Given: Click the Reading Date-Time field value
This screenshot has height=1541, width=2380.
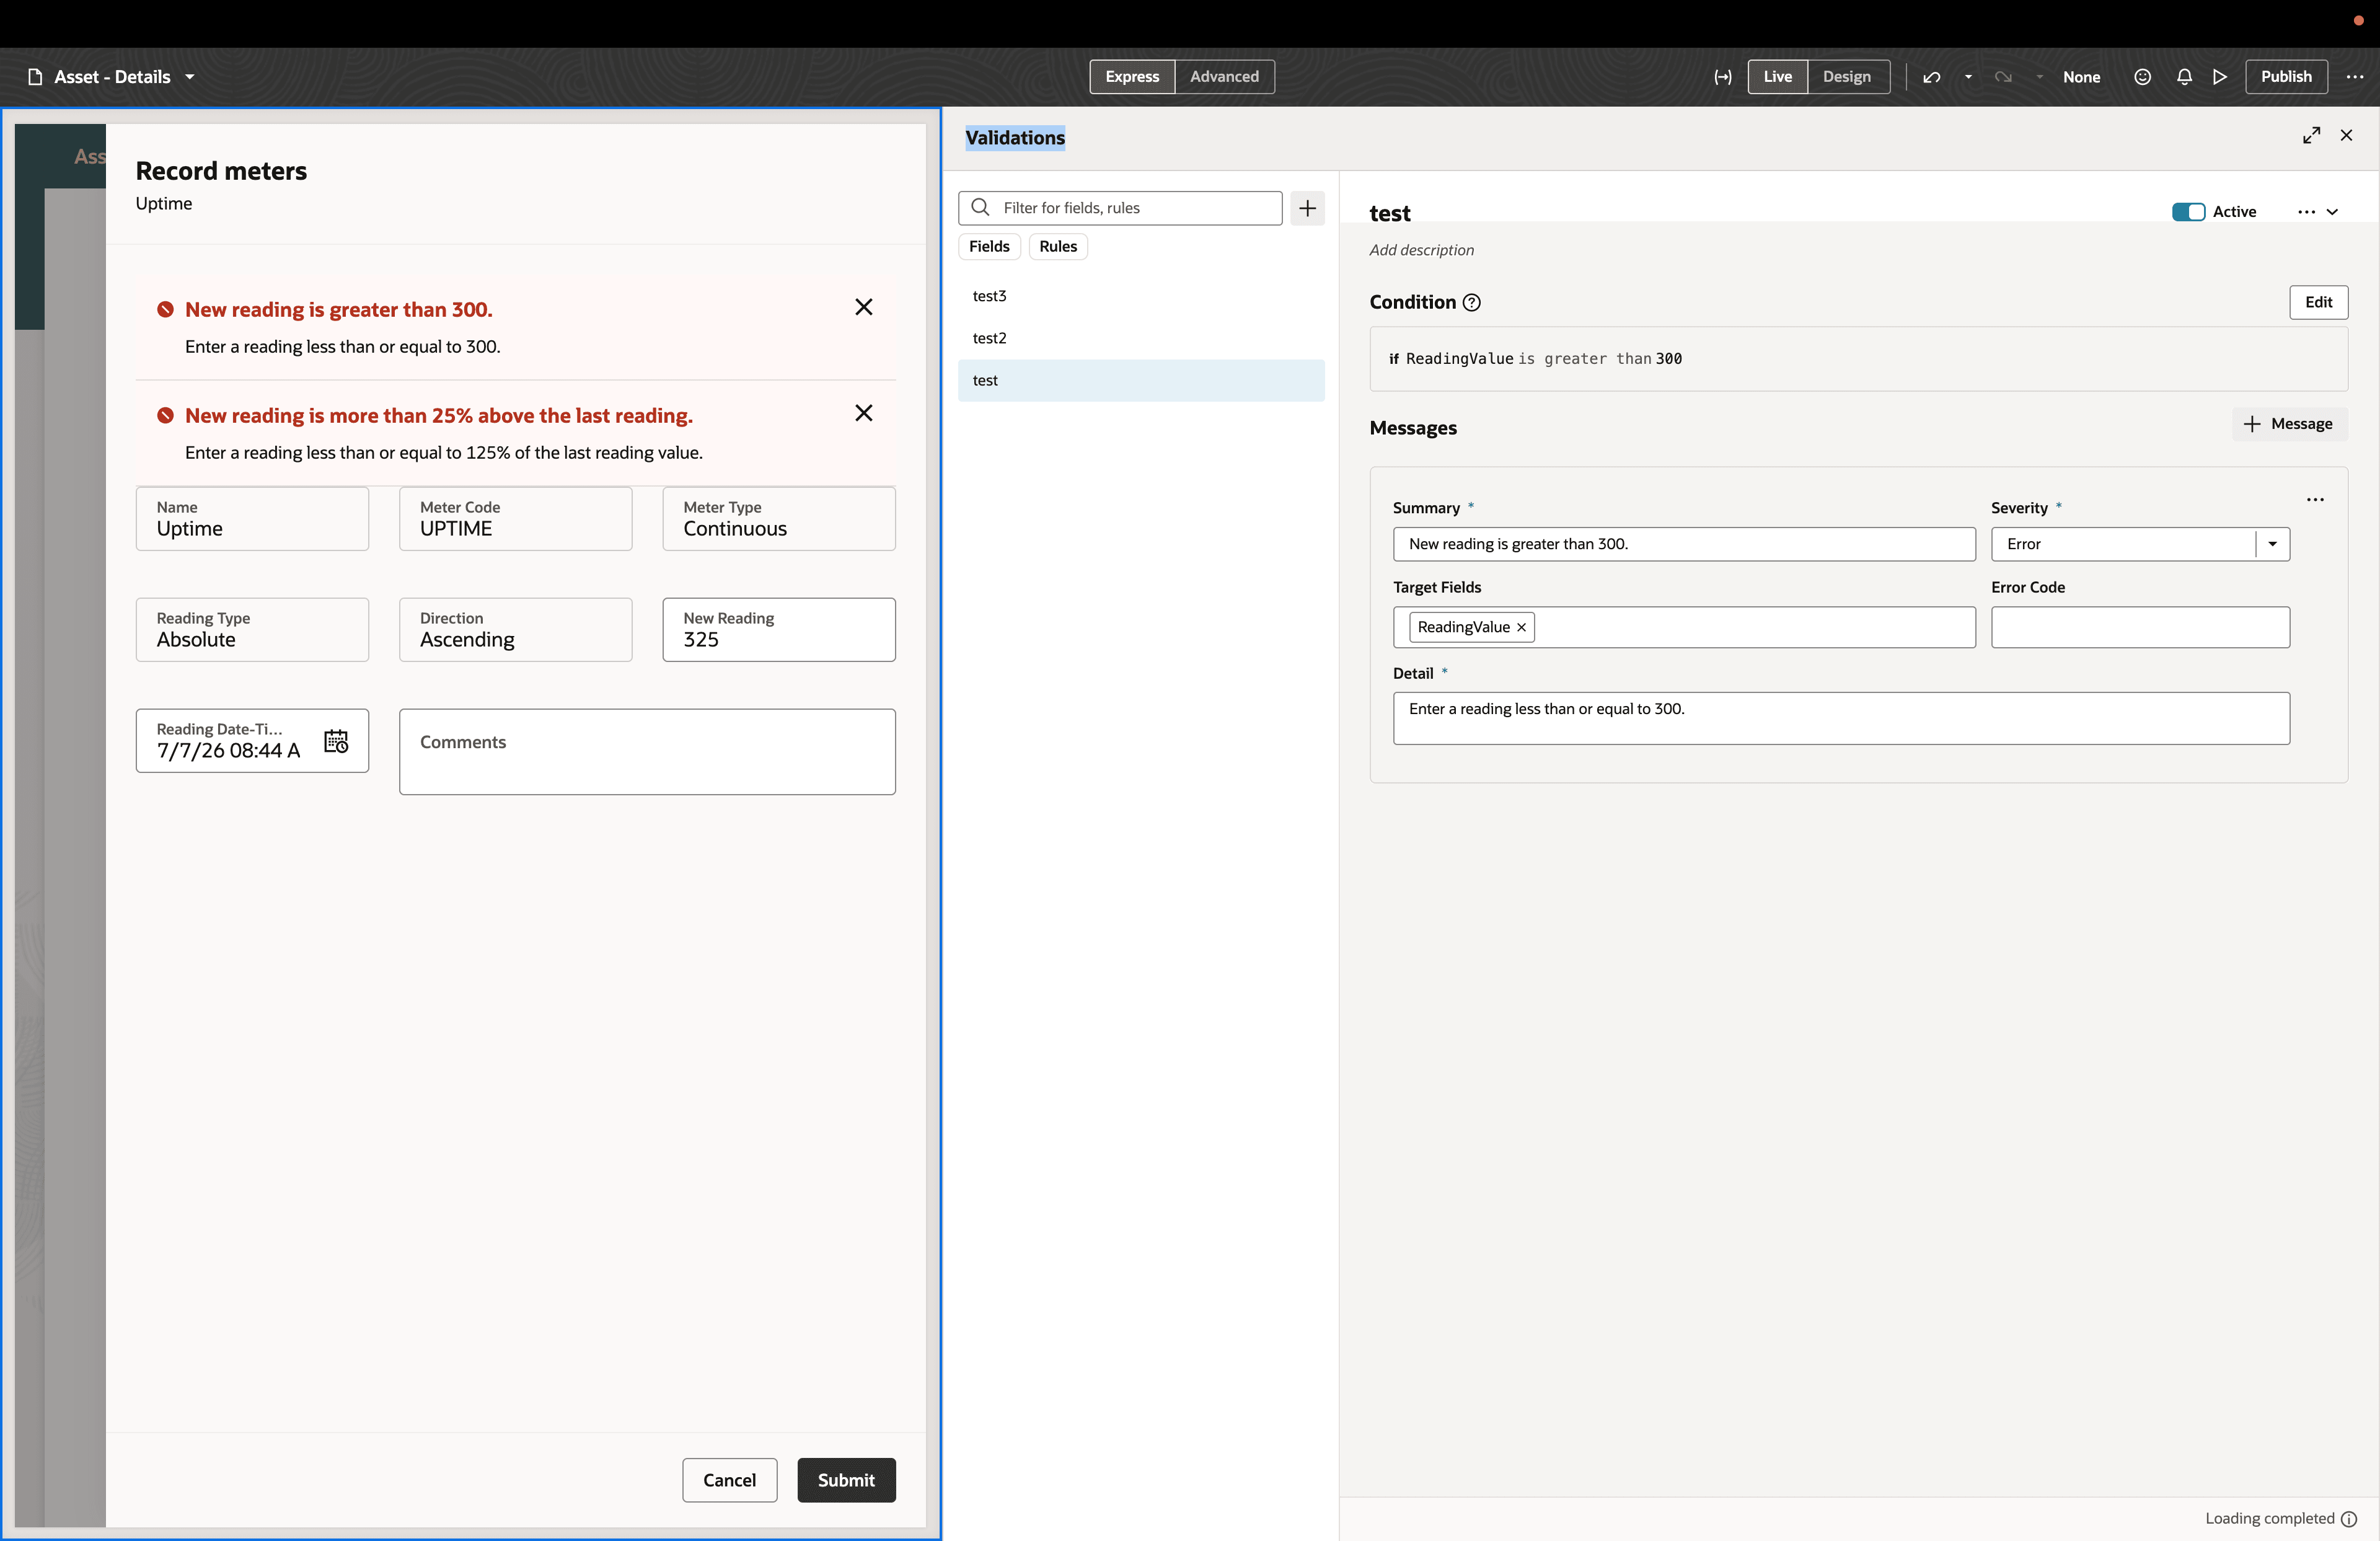Looking at the screenshot, I should pyautogui.click(x=228, y=751).
